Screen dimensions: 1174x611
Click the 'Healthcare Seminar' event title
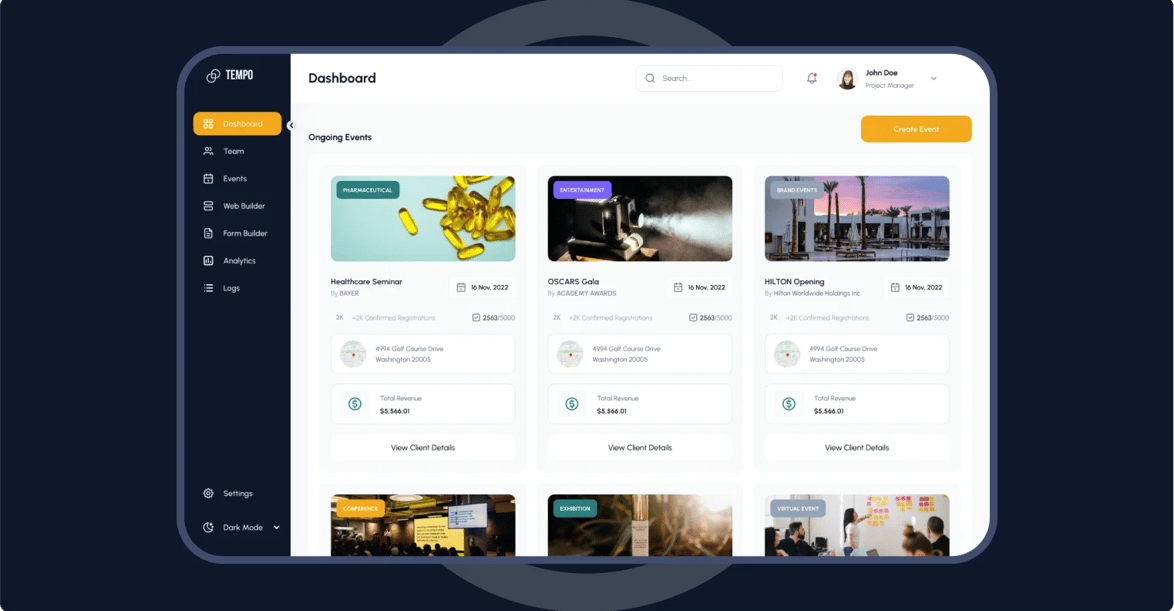point(366,282)
